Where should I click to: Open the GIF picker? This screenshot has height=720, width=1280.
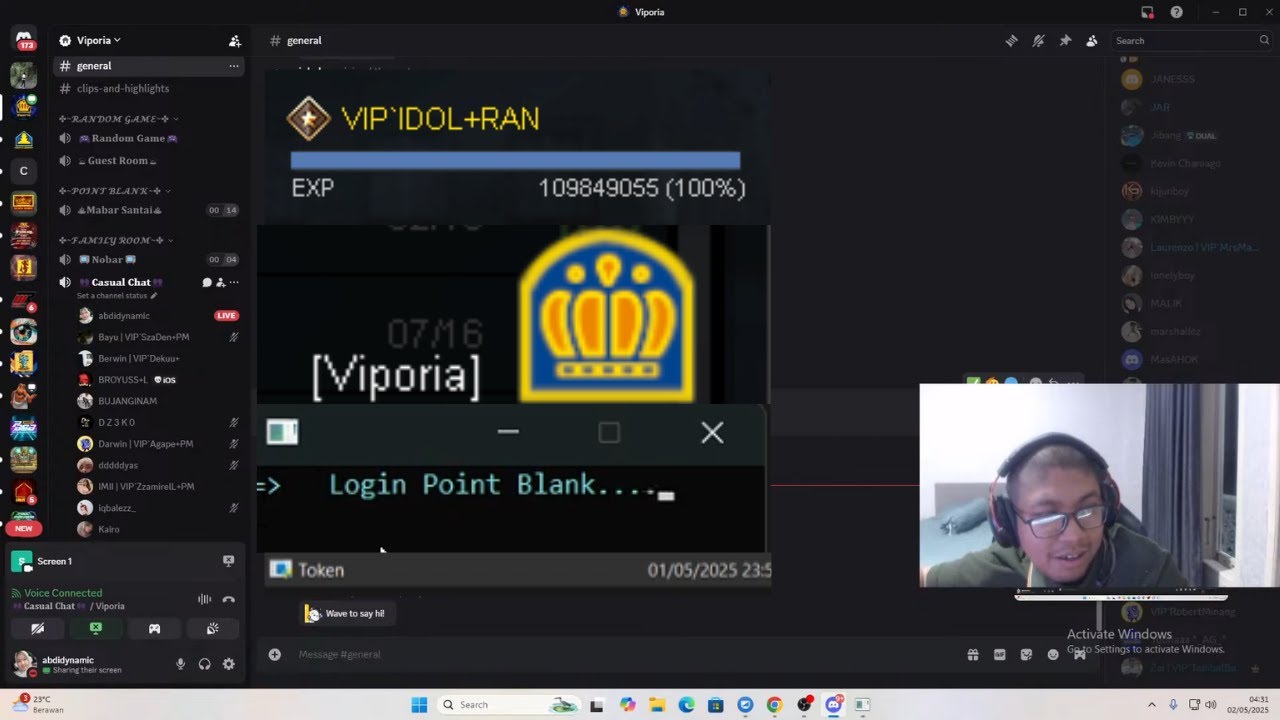coord(999,654)
